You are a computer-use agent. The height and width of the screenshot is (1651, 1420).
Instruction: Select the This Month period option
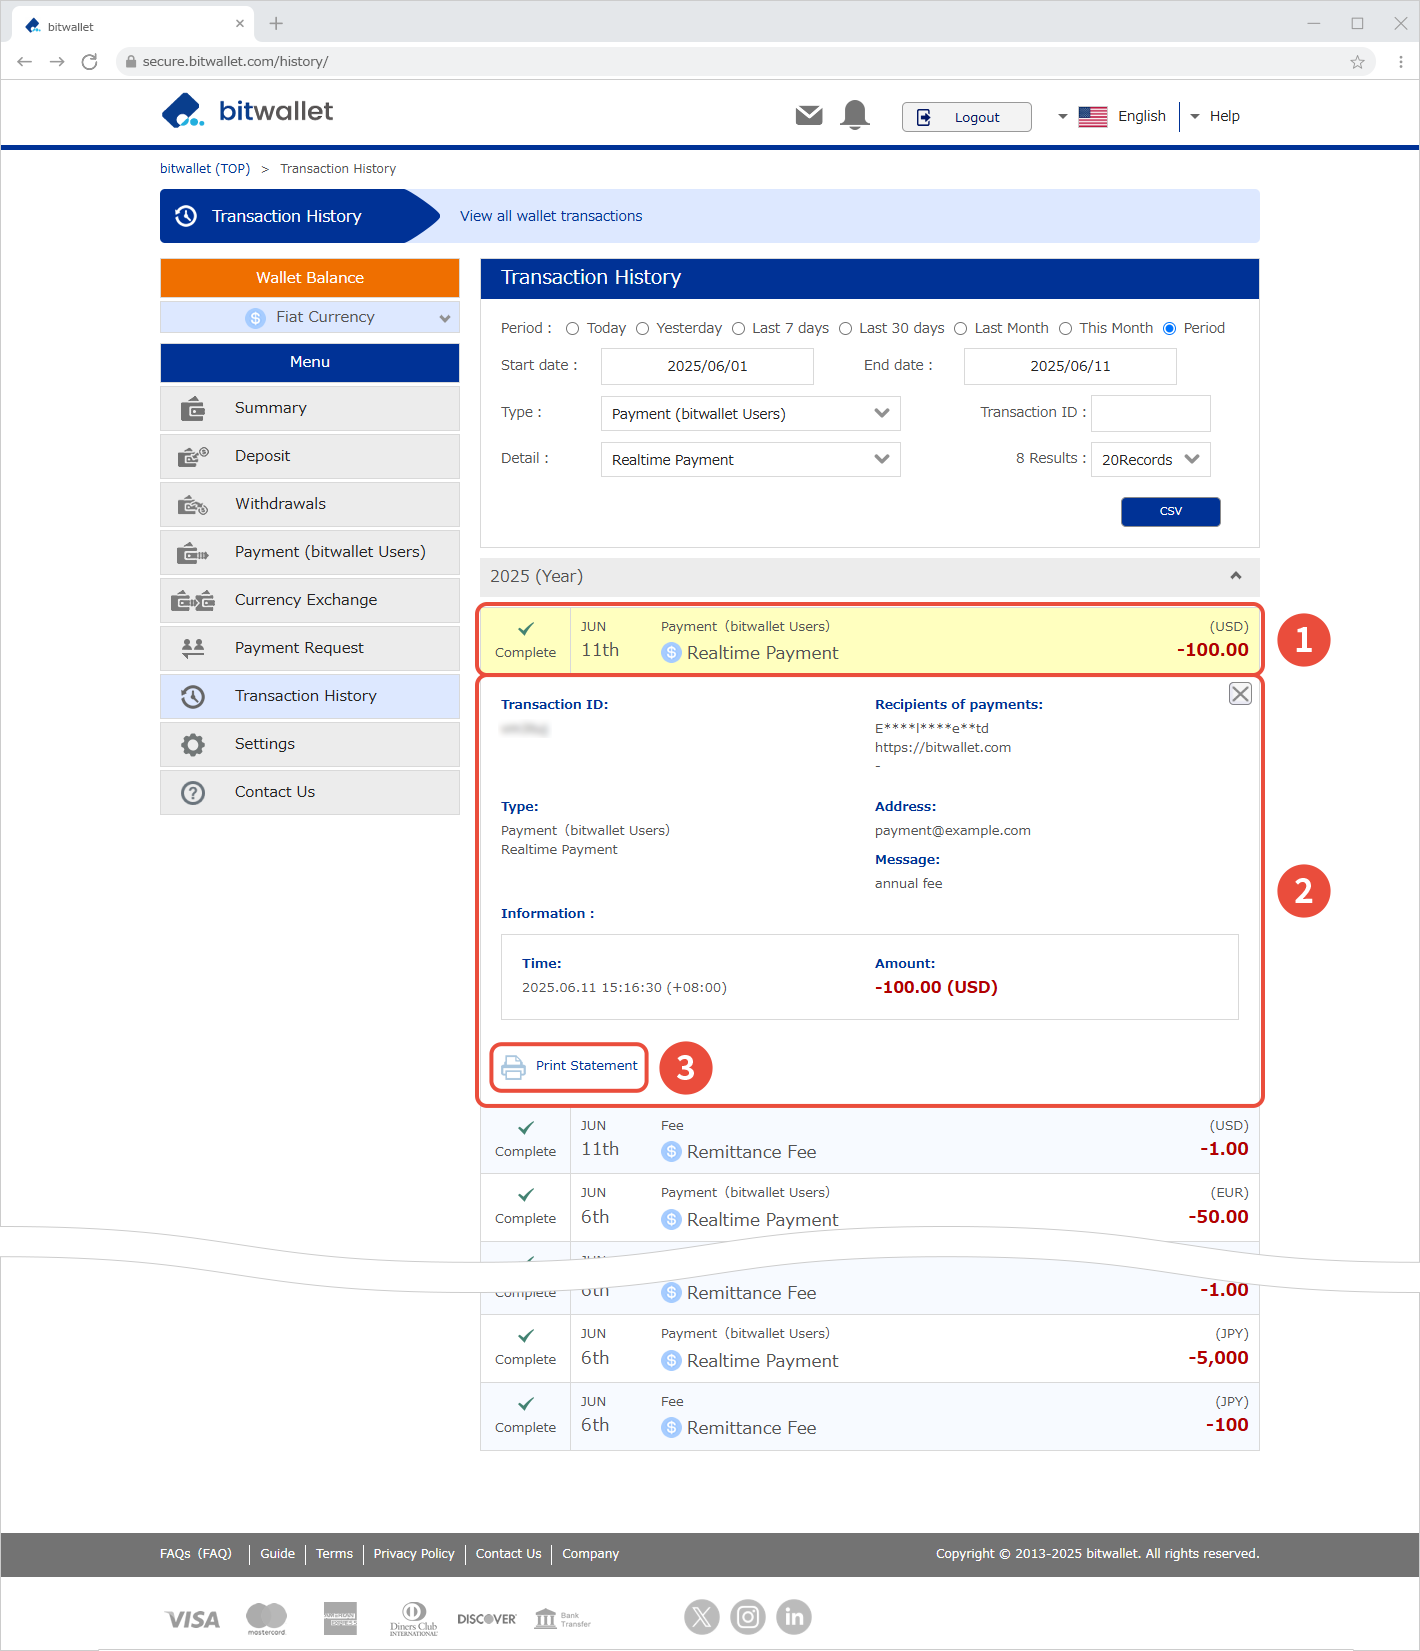(x=1066, y=329)
